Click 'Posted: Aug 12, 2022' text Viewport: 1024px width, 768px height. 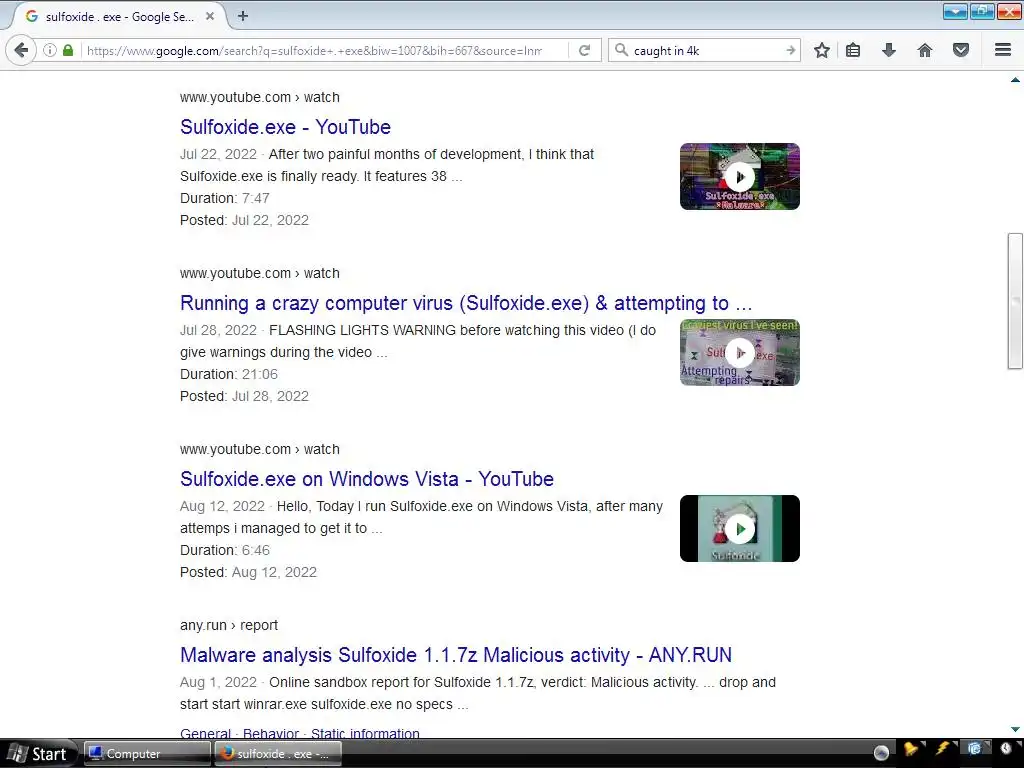tap(248, 572)
